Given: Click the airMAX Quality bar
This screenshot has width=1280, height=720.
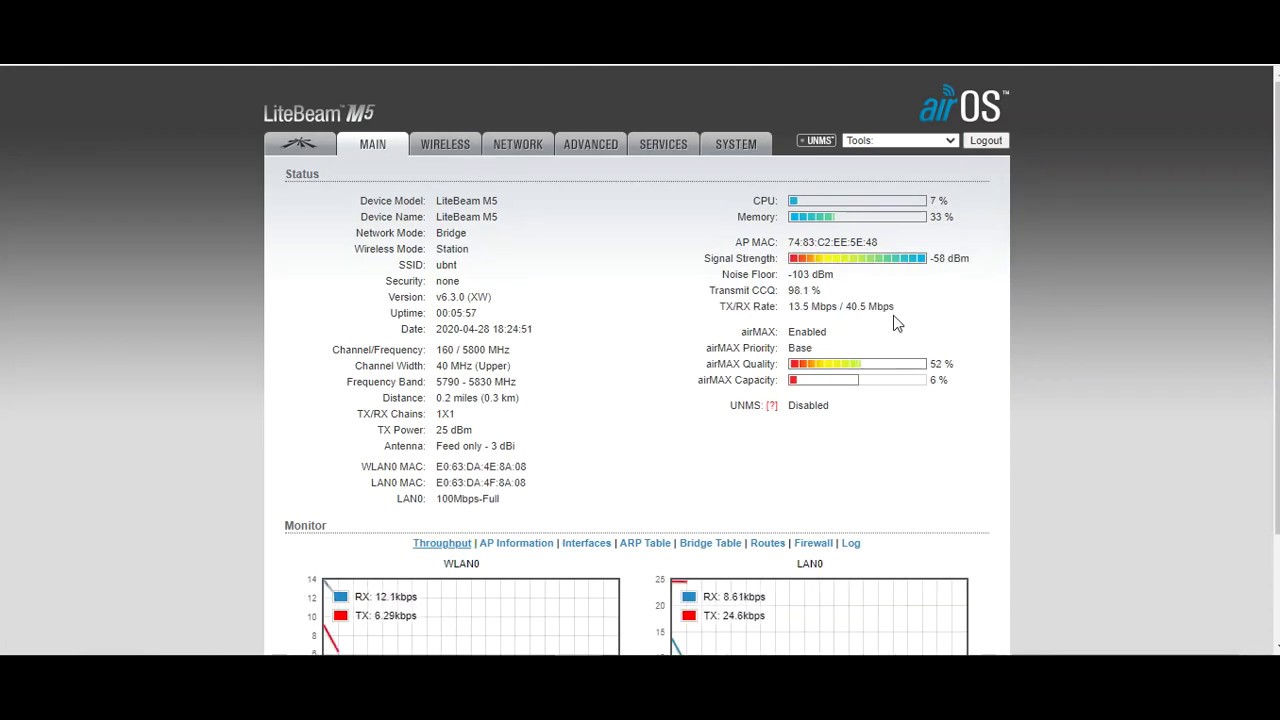Looking at the screenshot, I should pyautogui.click(x=857, y=364).
